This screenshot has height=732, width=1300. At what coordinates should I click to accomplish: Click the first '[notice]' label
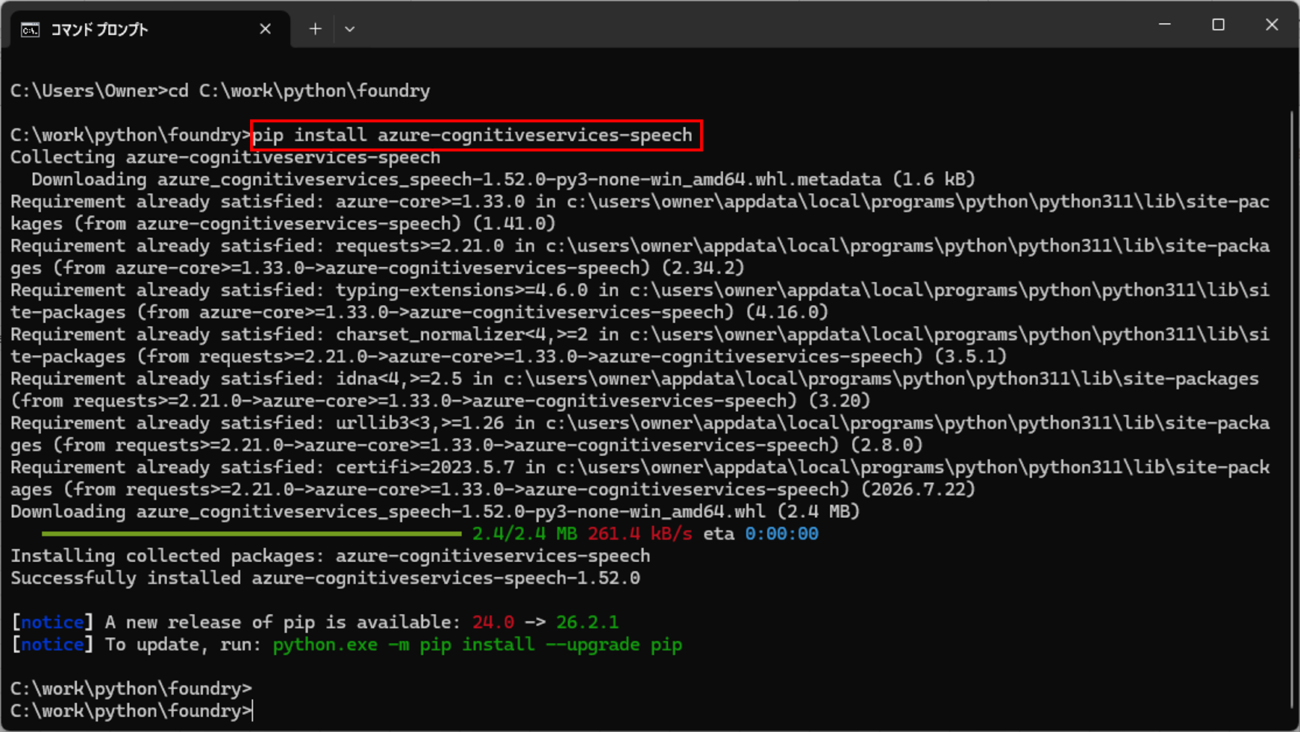(x=52, y=622)
